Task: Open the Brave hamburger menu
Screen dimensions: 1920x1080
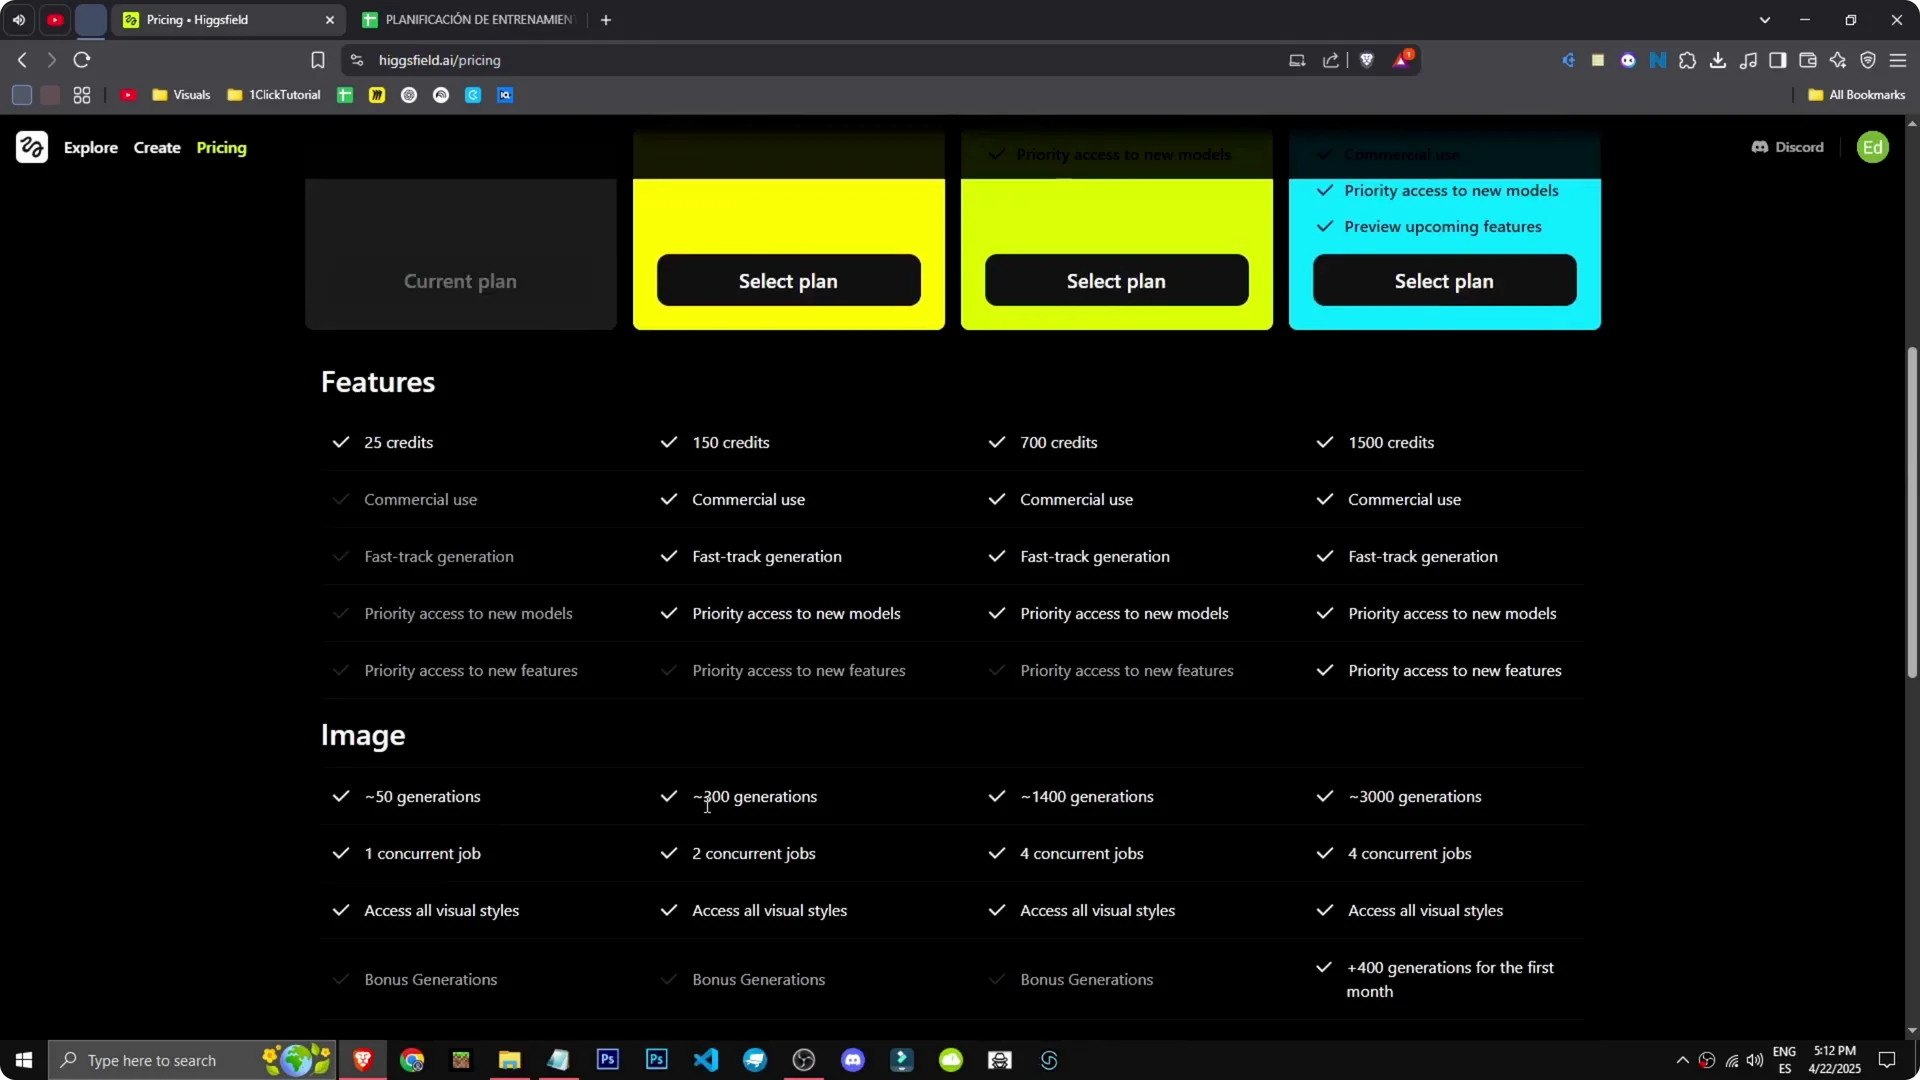Action: pyautogui.click(x=1899, y=60)
